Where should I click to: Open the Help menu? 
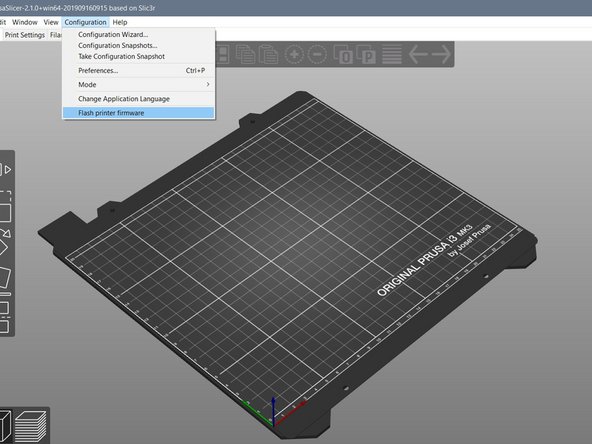click(x=120, y=22)
